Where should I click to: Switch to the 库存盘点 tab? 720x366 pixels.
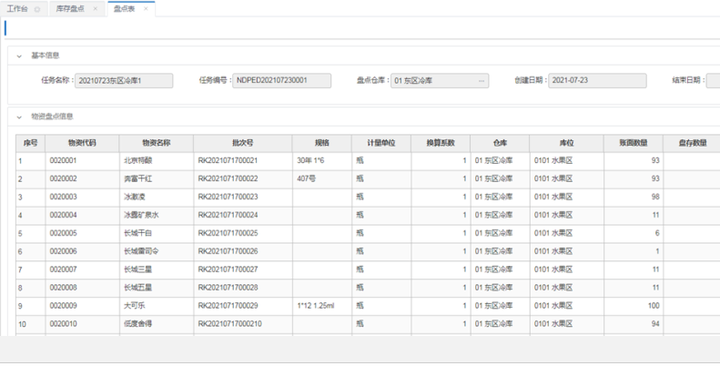tap(70, 9)
